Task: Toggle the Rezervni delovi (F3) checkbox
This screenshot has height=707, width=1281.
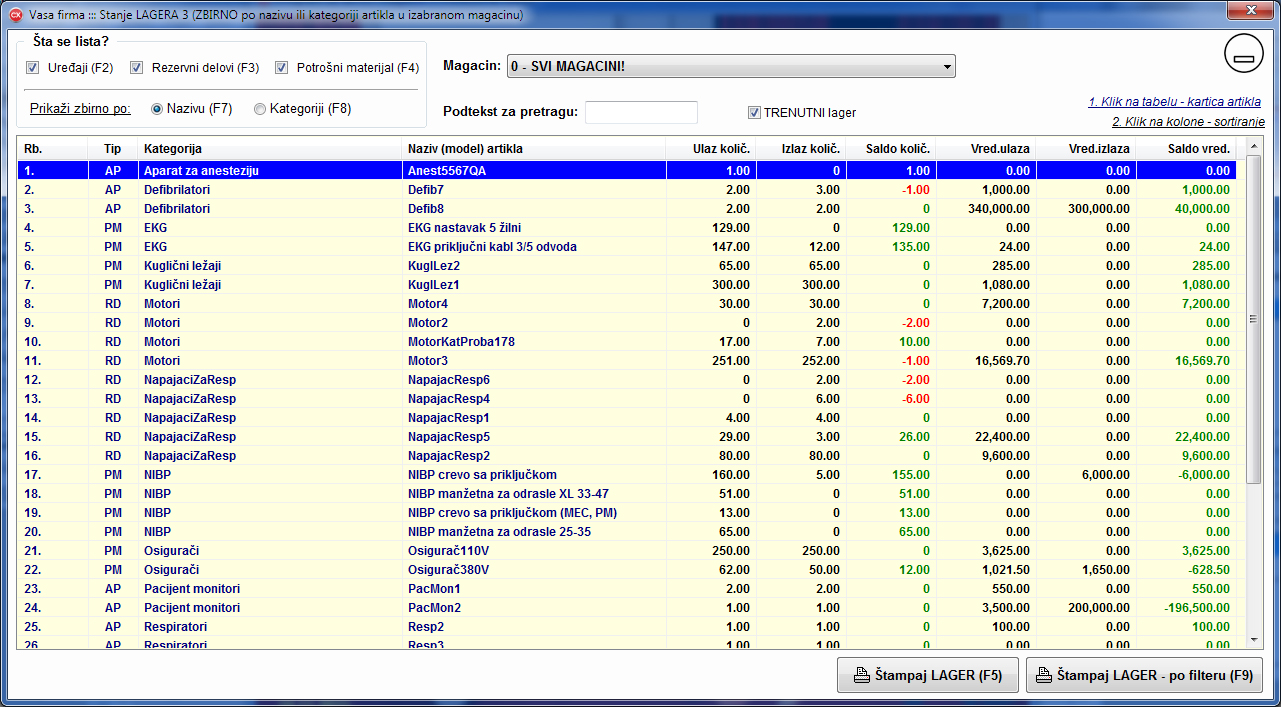Action: tap(137, 68)
